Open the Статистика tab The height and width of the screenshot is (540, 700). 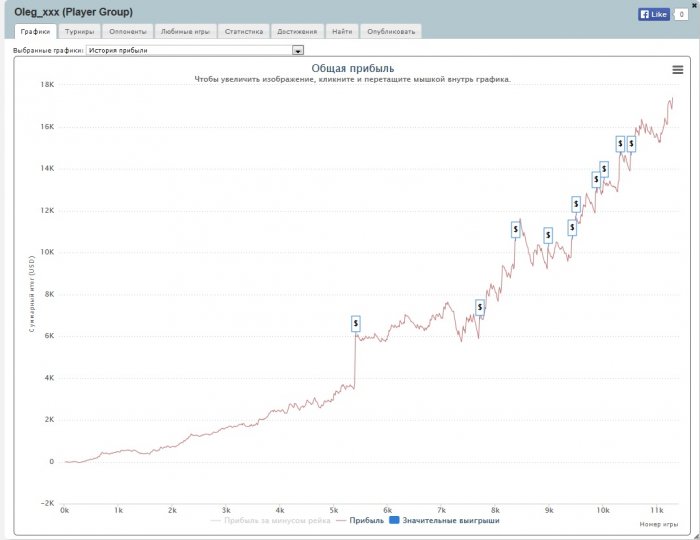pos(244,31)
